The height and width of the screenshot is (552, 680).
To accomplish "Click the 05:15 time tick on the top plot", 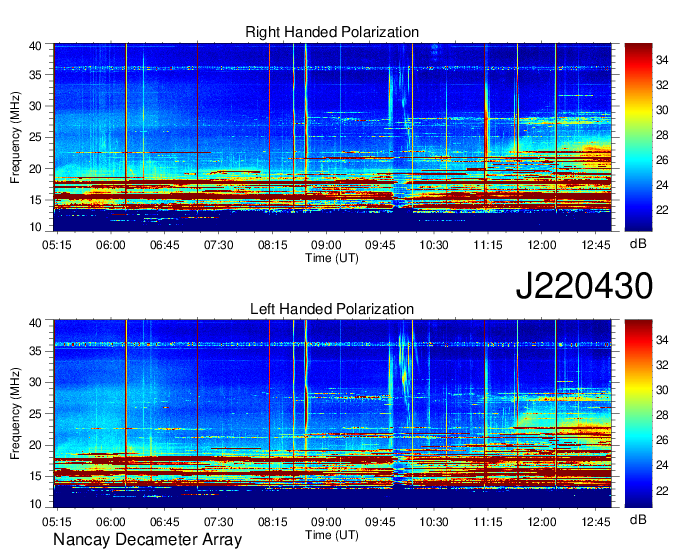I will coord(57,245).
